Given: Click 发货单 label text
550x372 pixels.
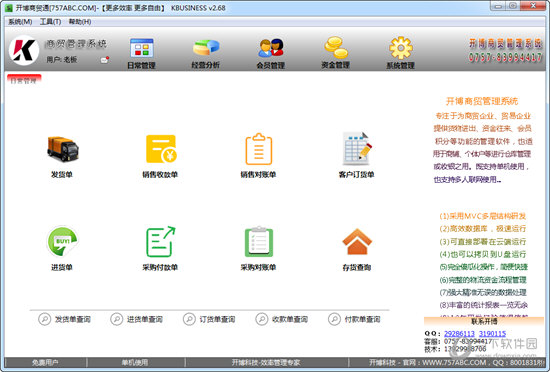Looking at the screenshot, I should [62, 175].
